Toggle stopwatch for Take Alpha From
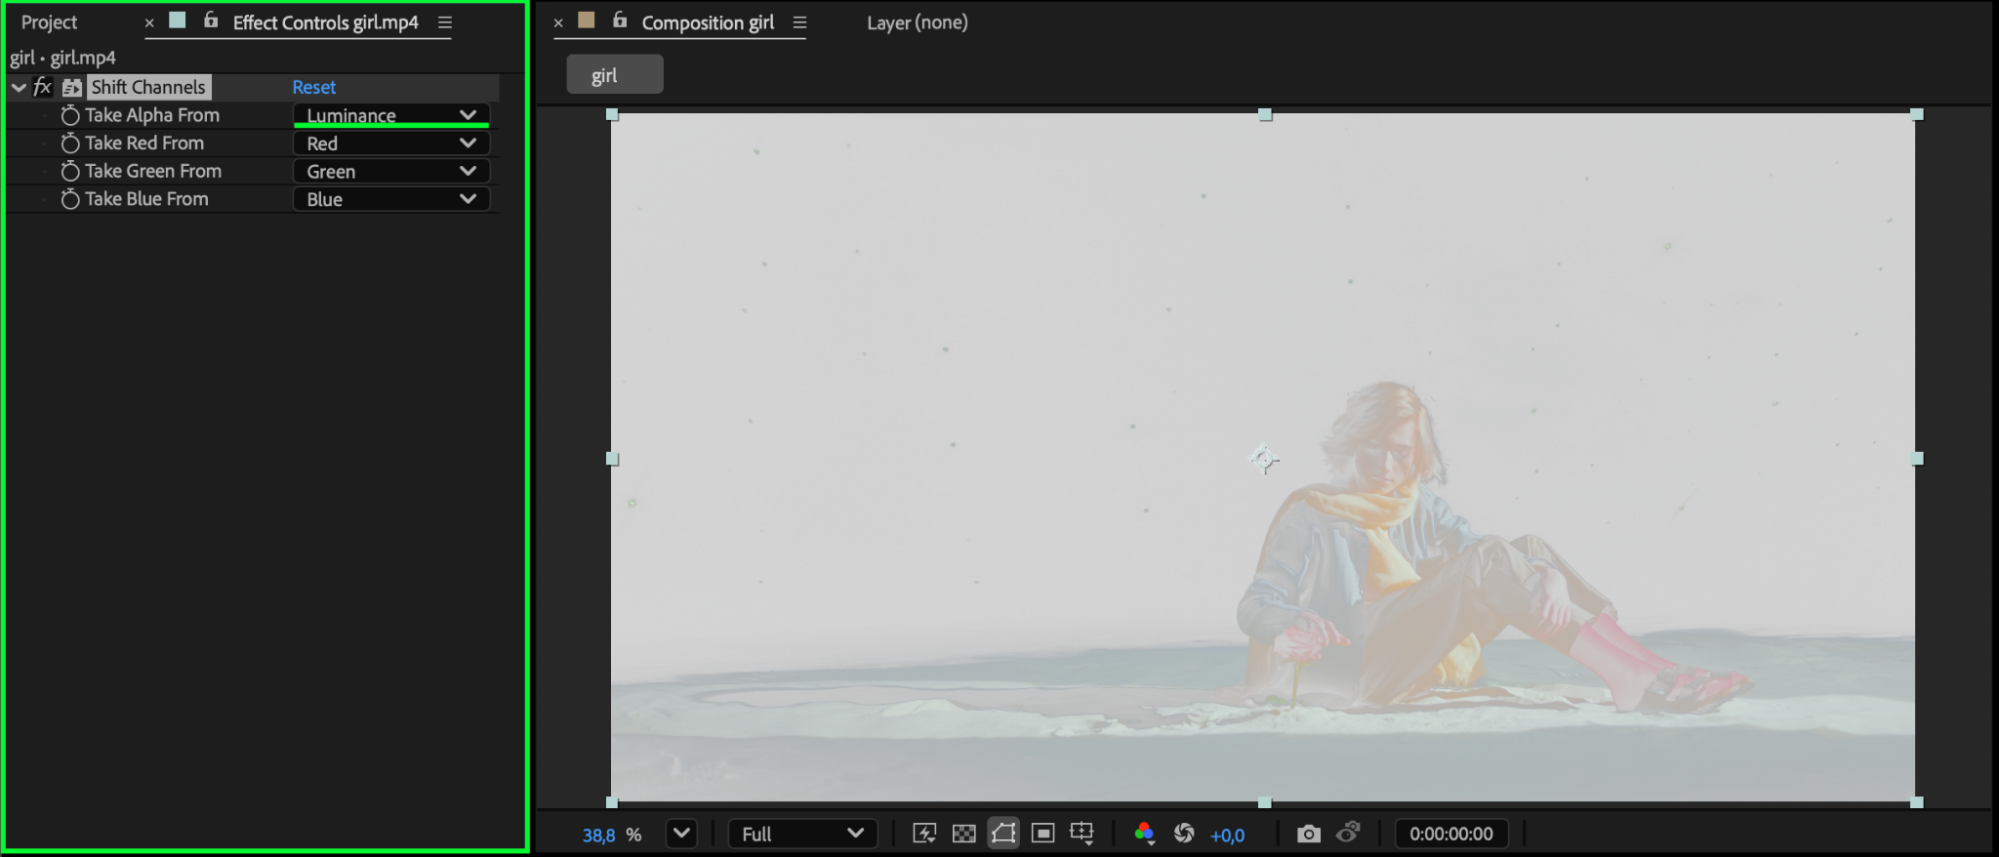1999x857 pixels. point(70,116)
